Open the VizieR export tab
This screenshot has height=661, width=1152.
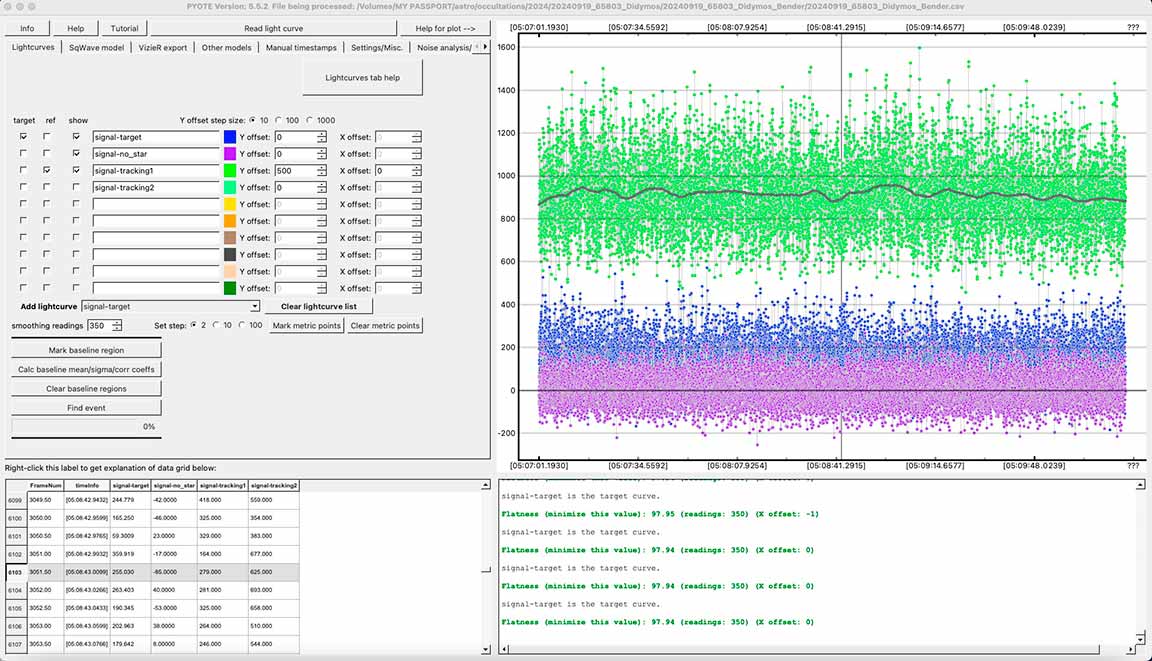pos(162,48)
